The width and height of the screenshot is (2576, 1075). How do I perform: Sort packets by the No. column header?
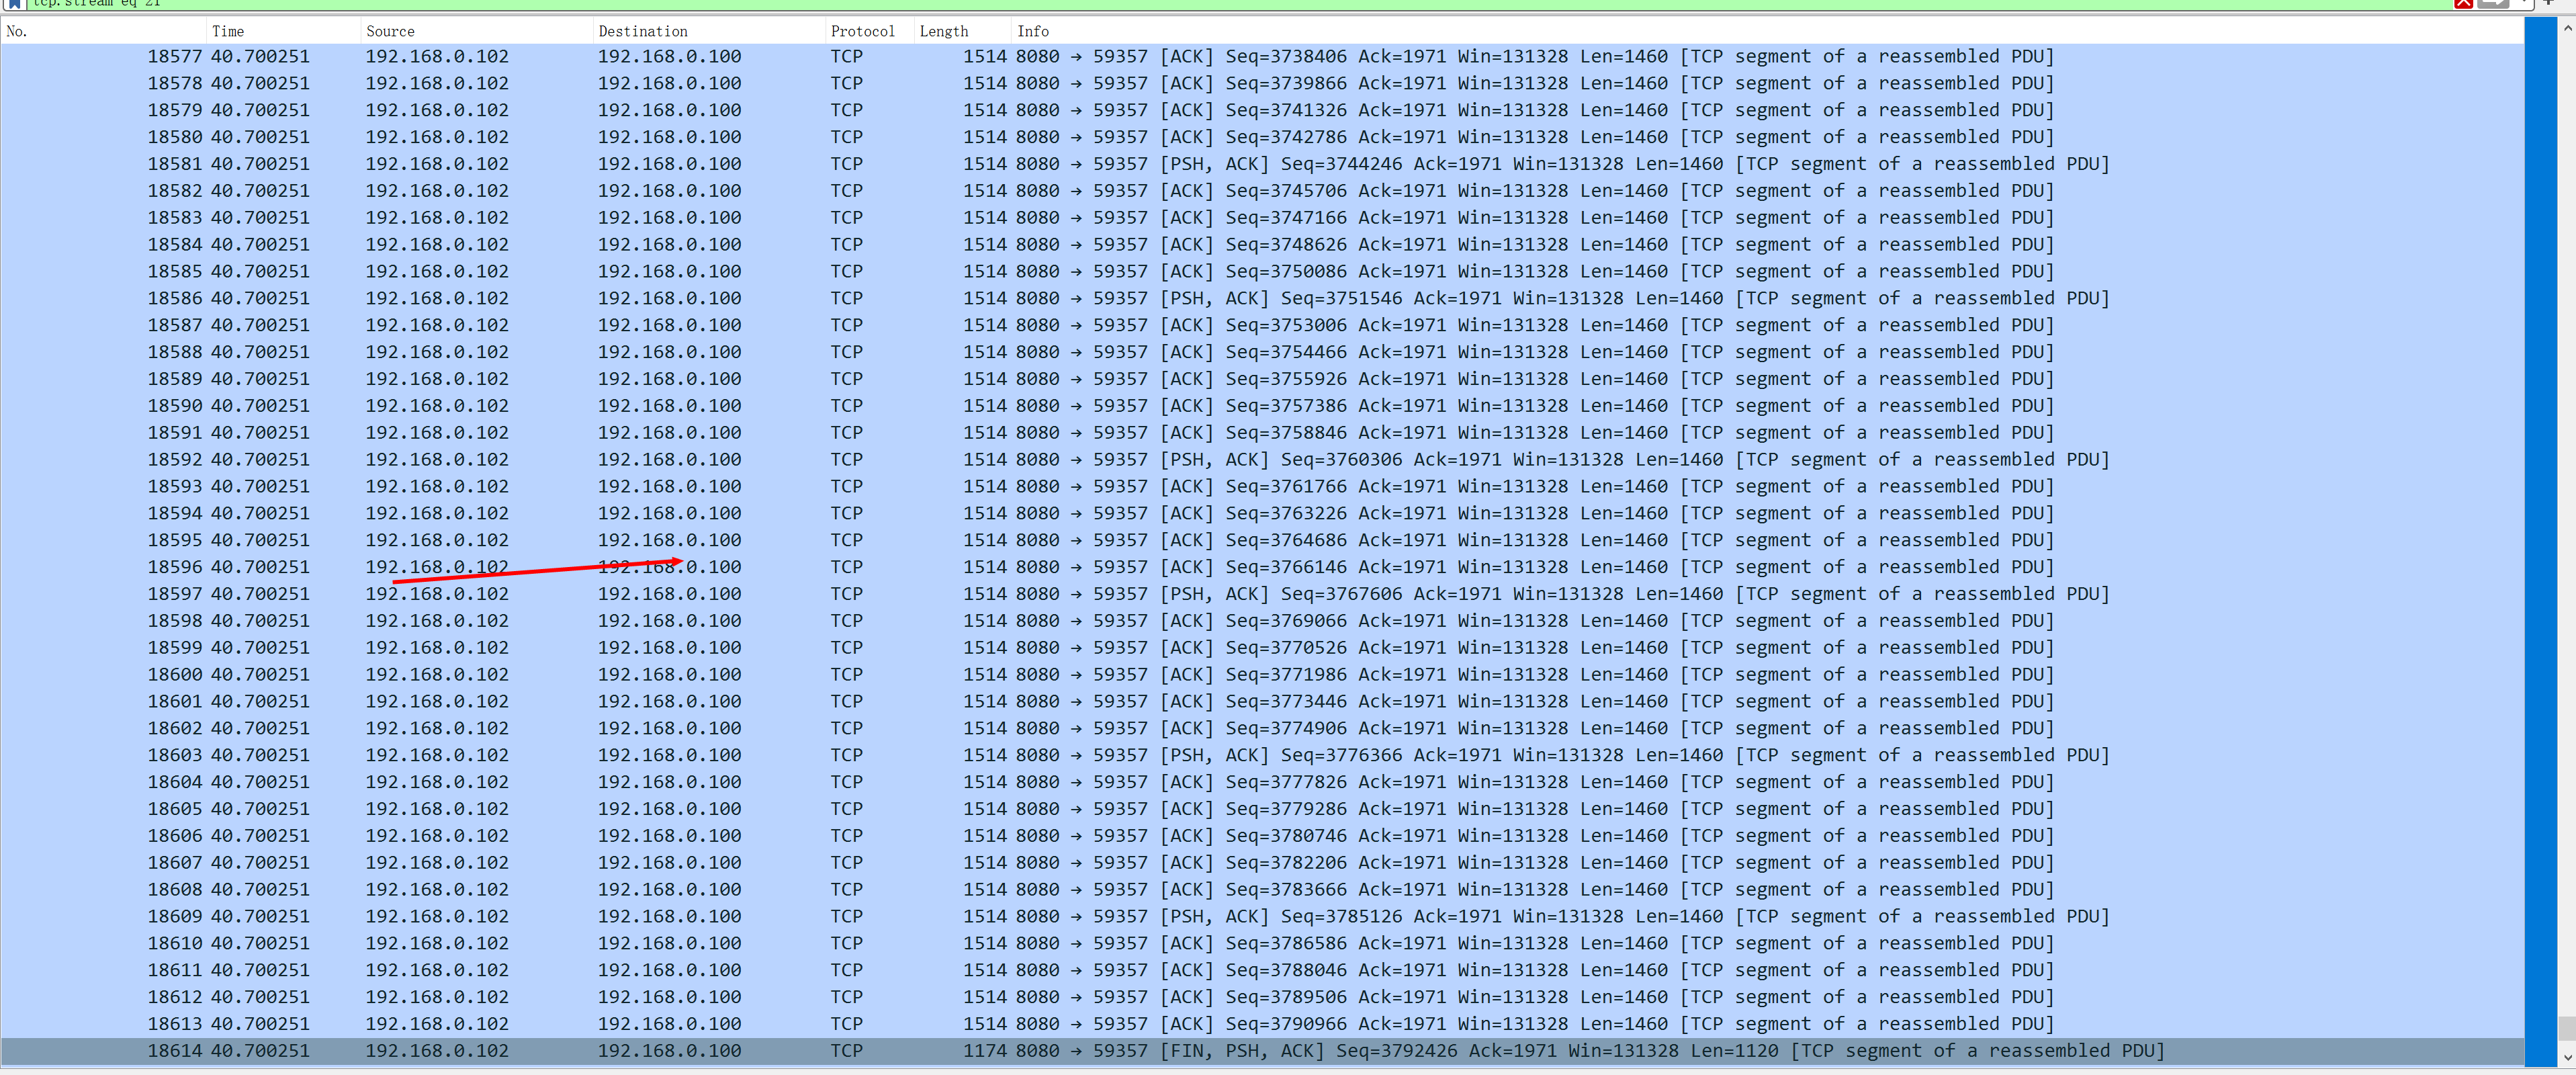coord(103,31)
